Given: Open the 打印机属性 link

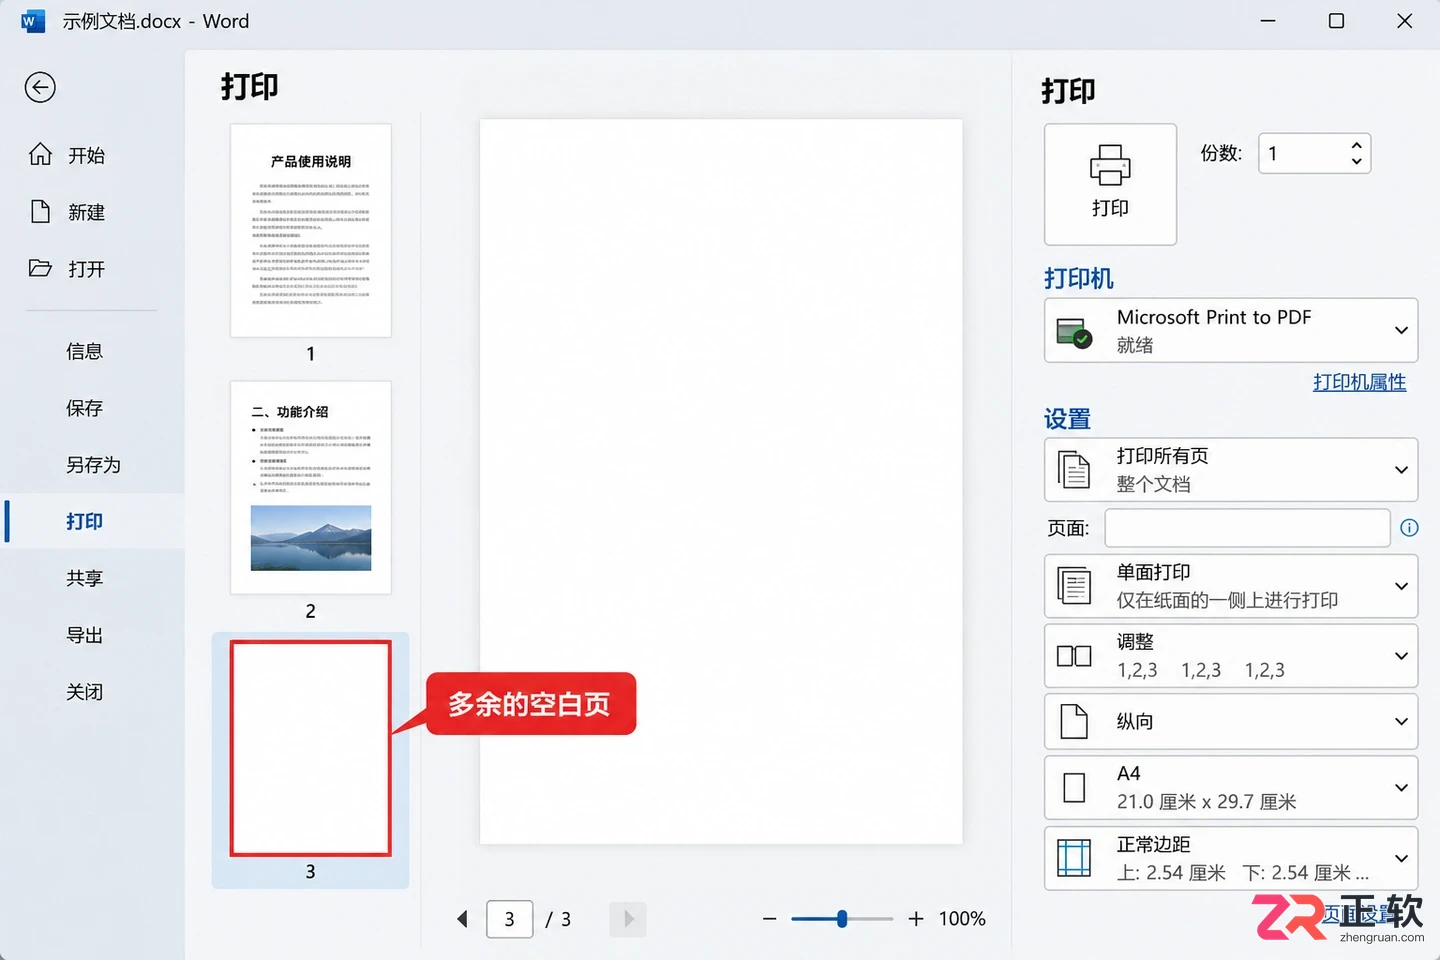Looking at the screenshot, I should (x=1359, y=382).
